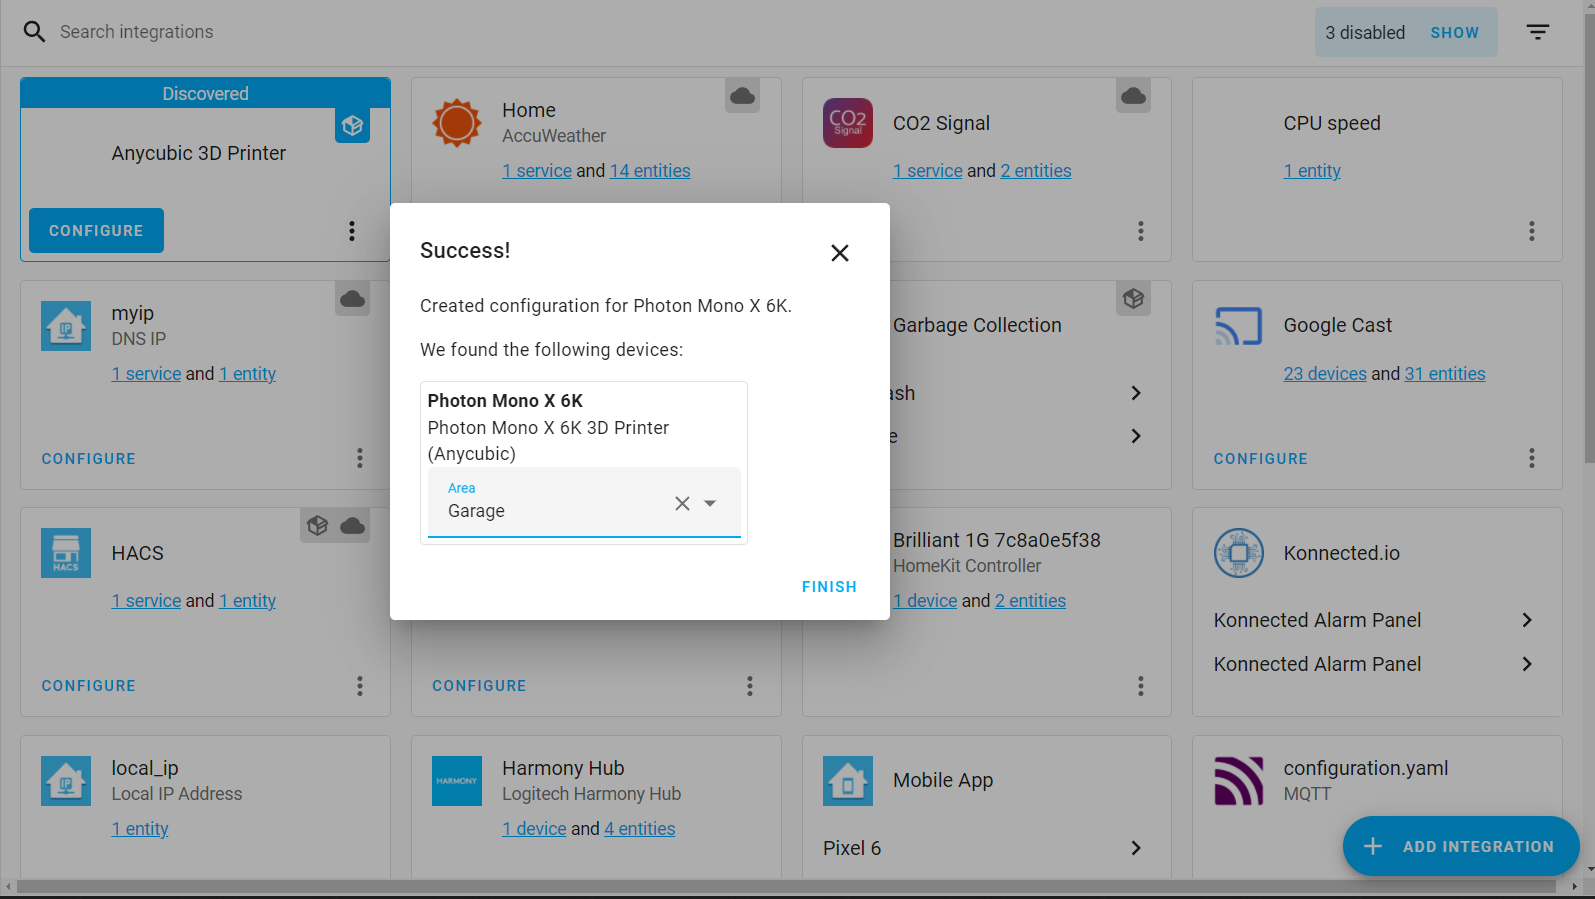Open AccuWeather 1 service link
Screen dimensions: 1595x899
coord(537,171)
